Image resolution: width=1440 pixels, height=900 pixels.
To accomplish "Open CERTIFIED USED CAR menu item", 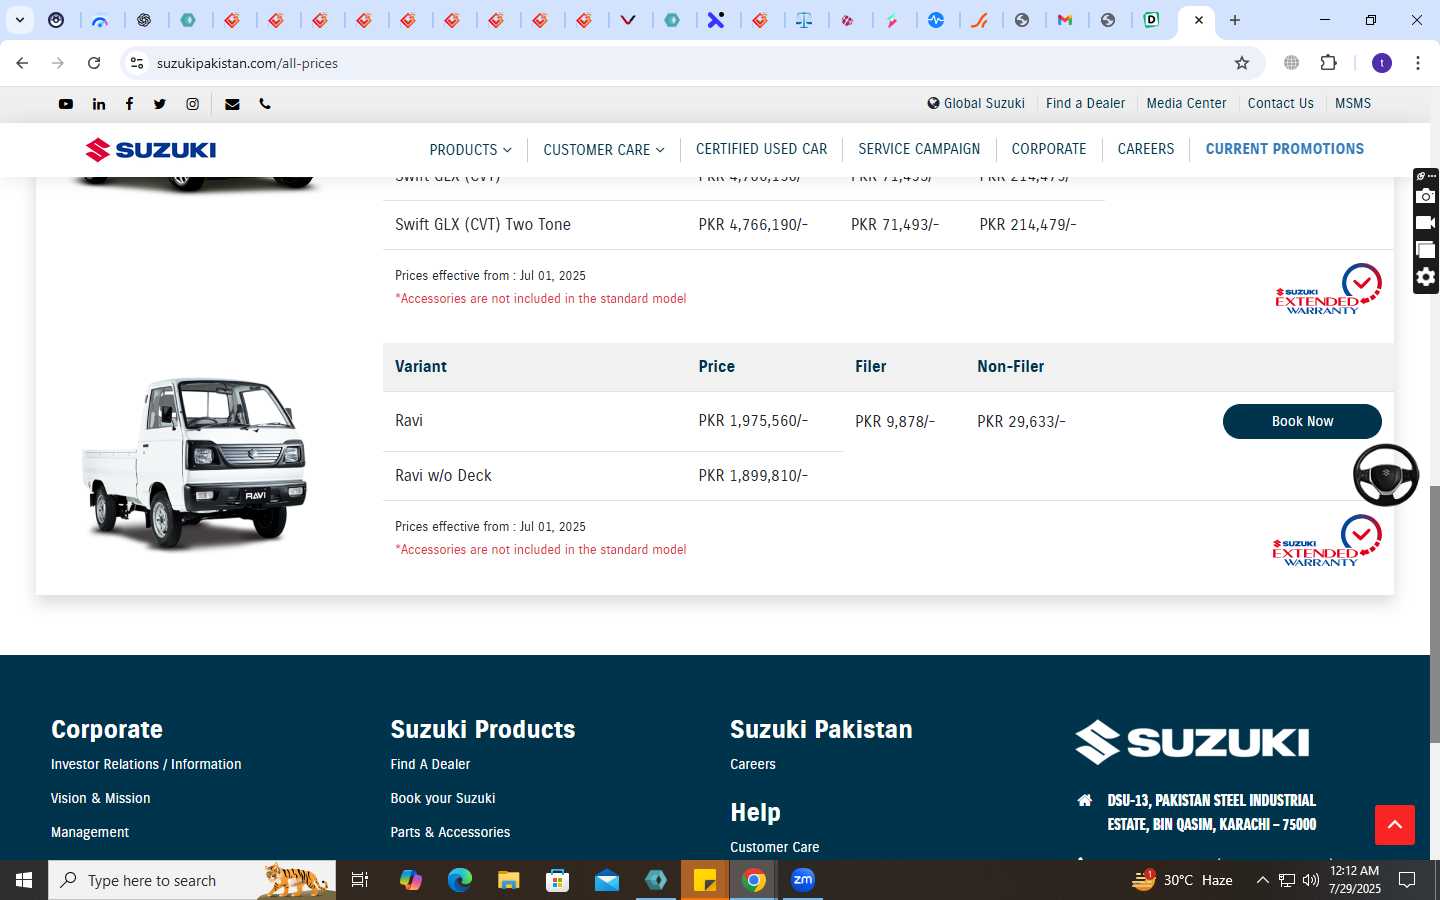I will tap(762, 149).
